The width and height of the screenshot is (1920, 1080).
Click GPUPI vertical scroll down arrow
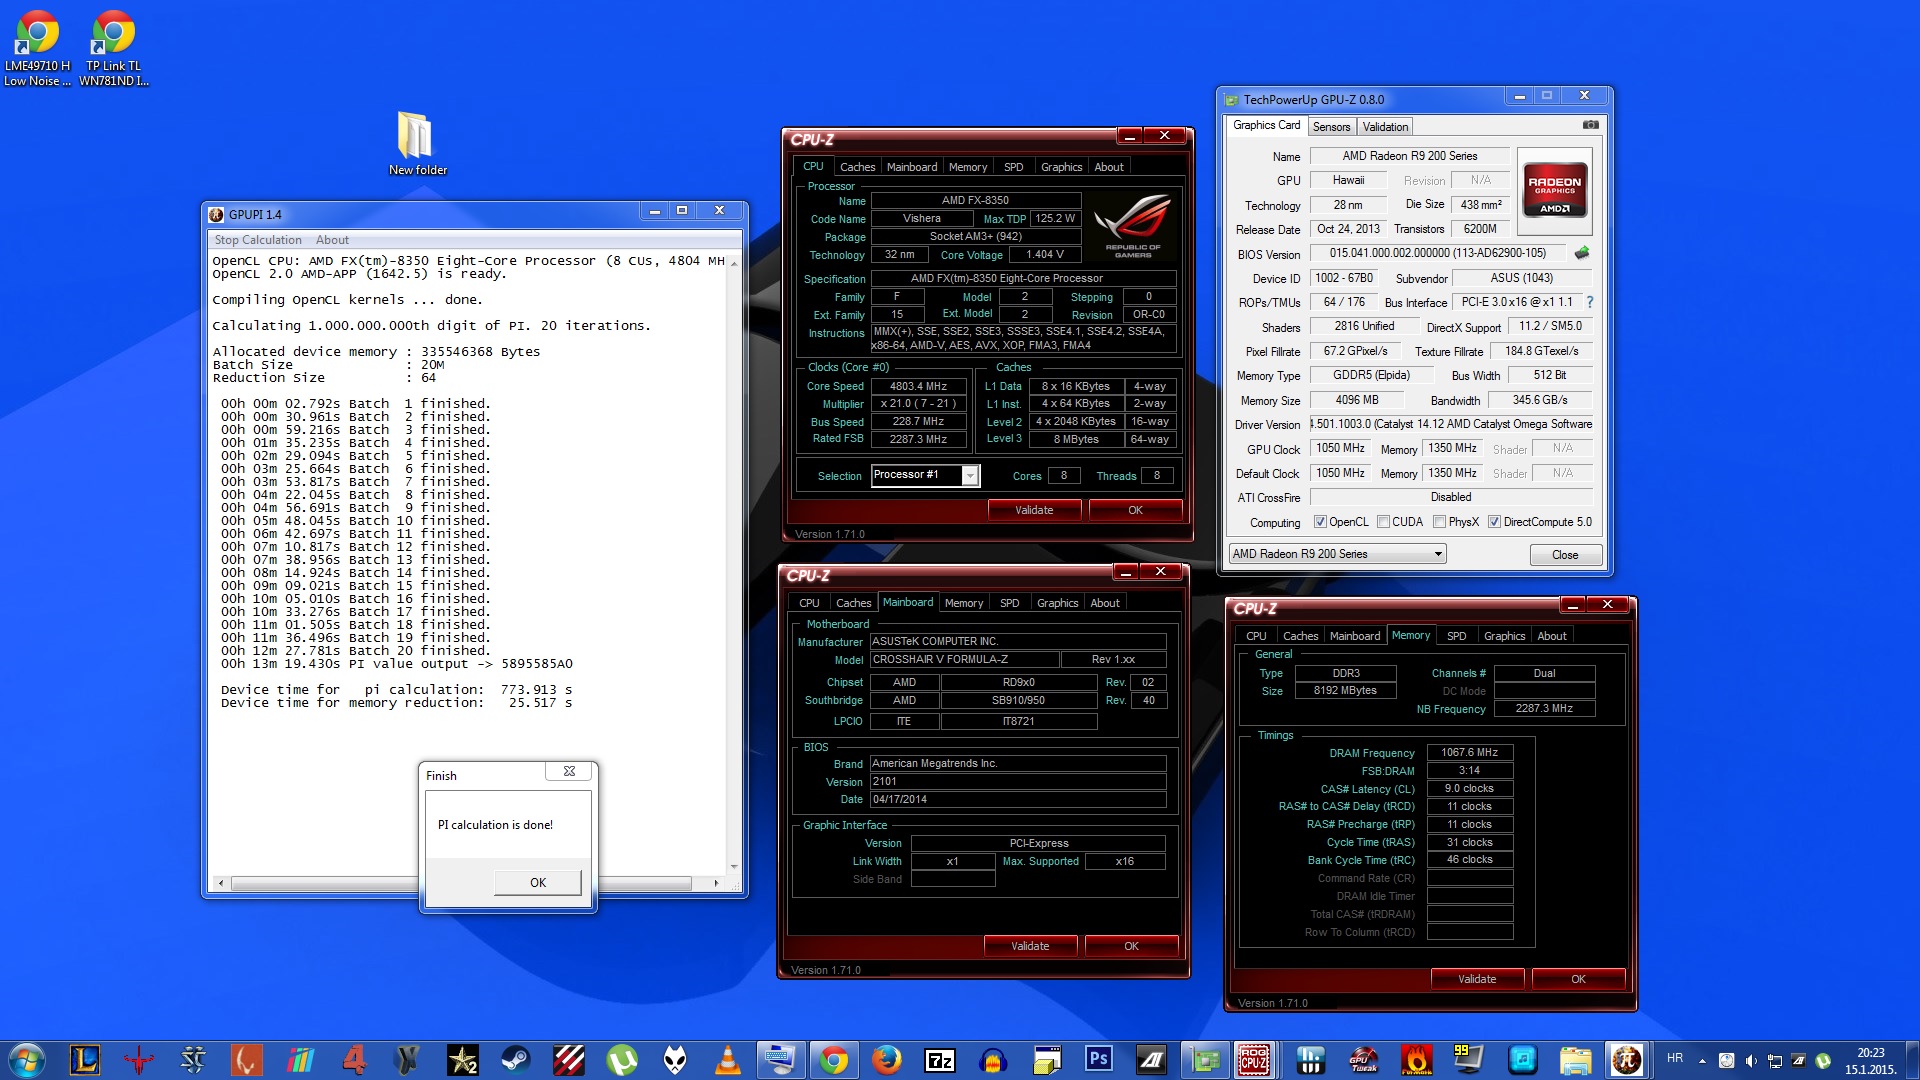tap(734, 867)
